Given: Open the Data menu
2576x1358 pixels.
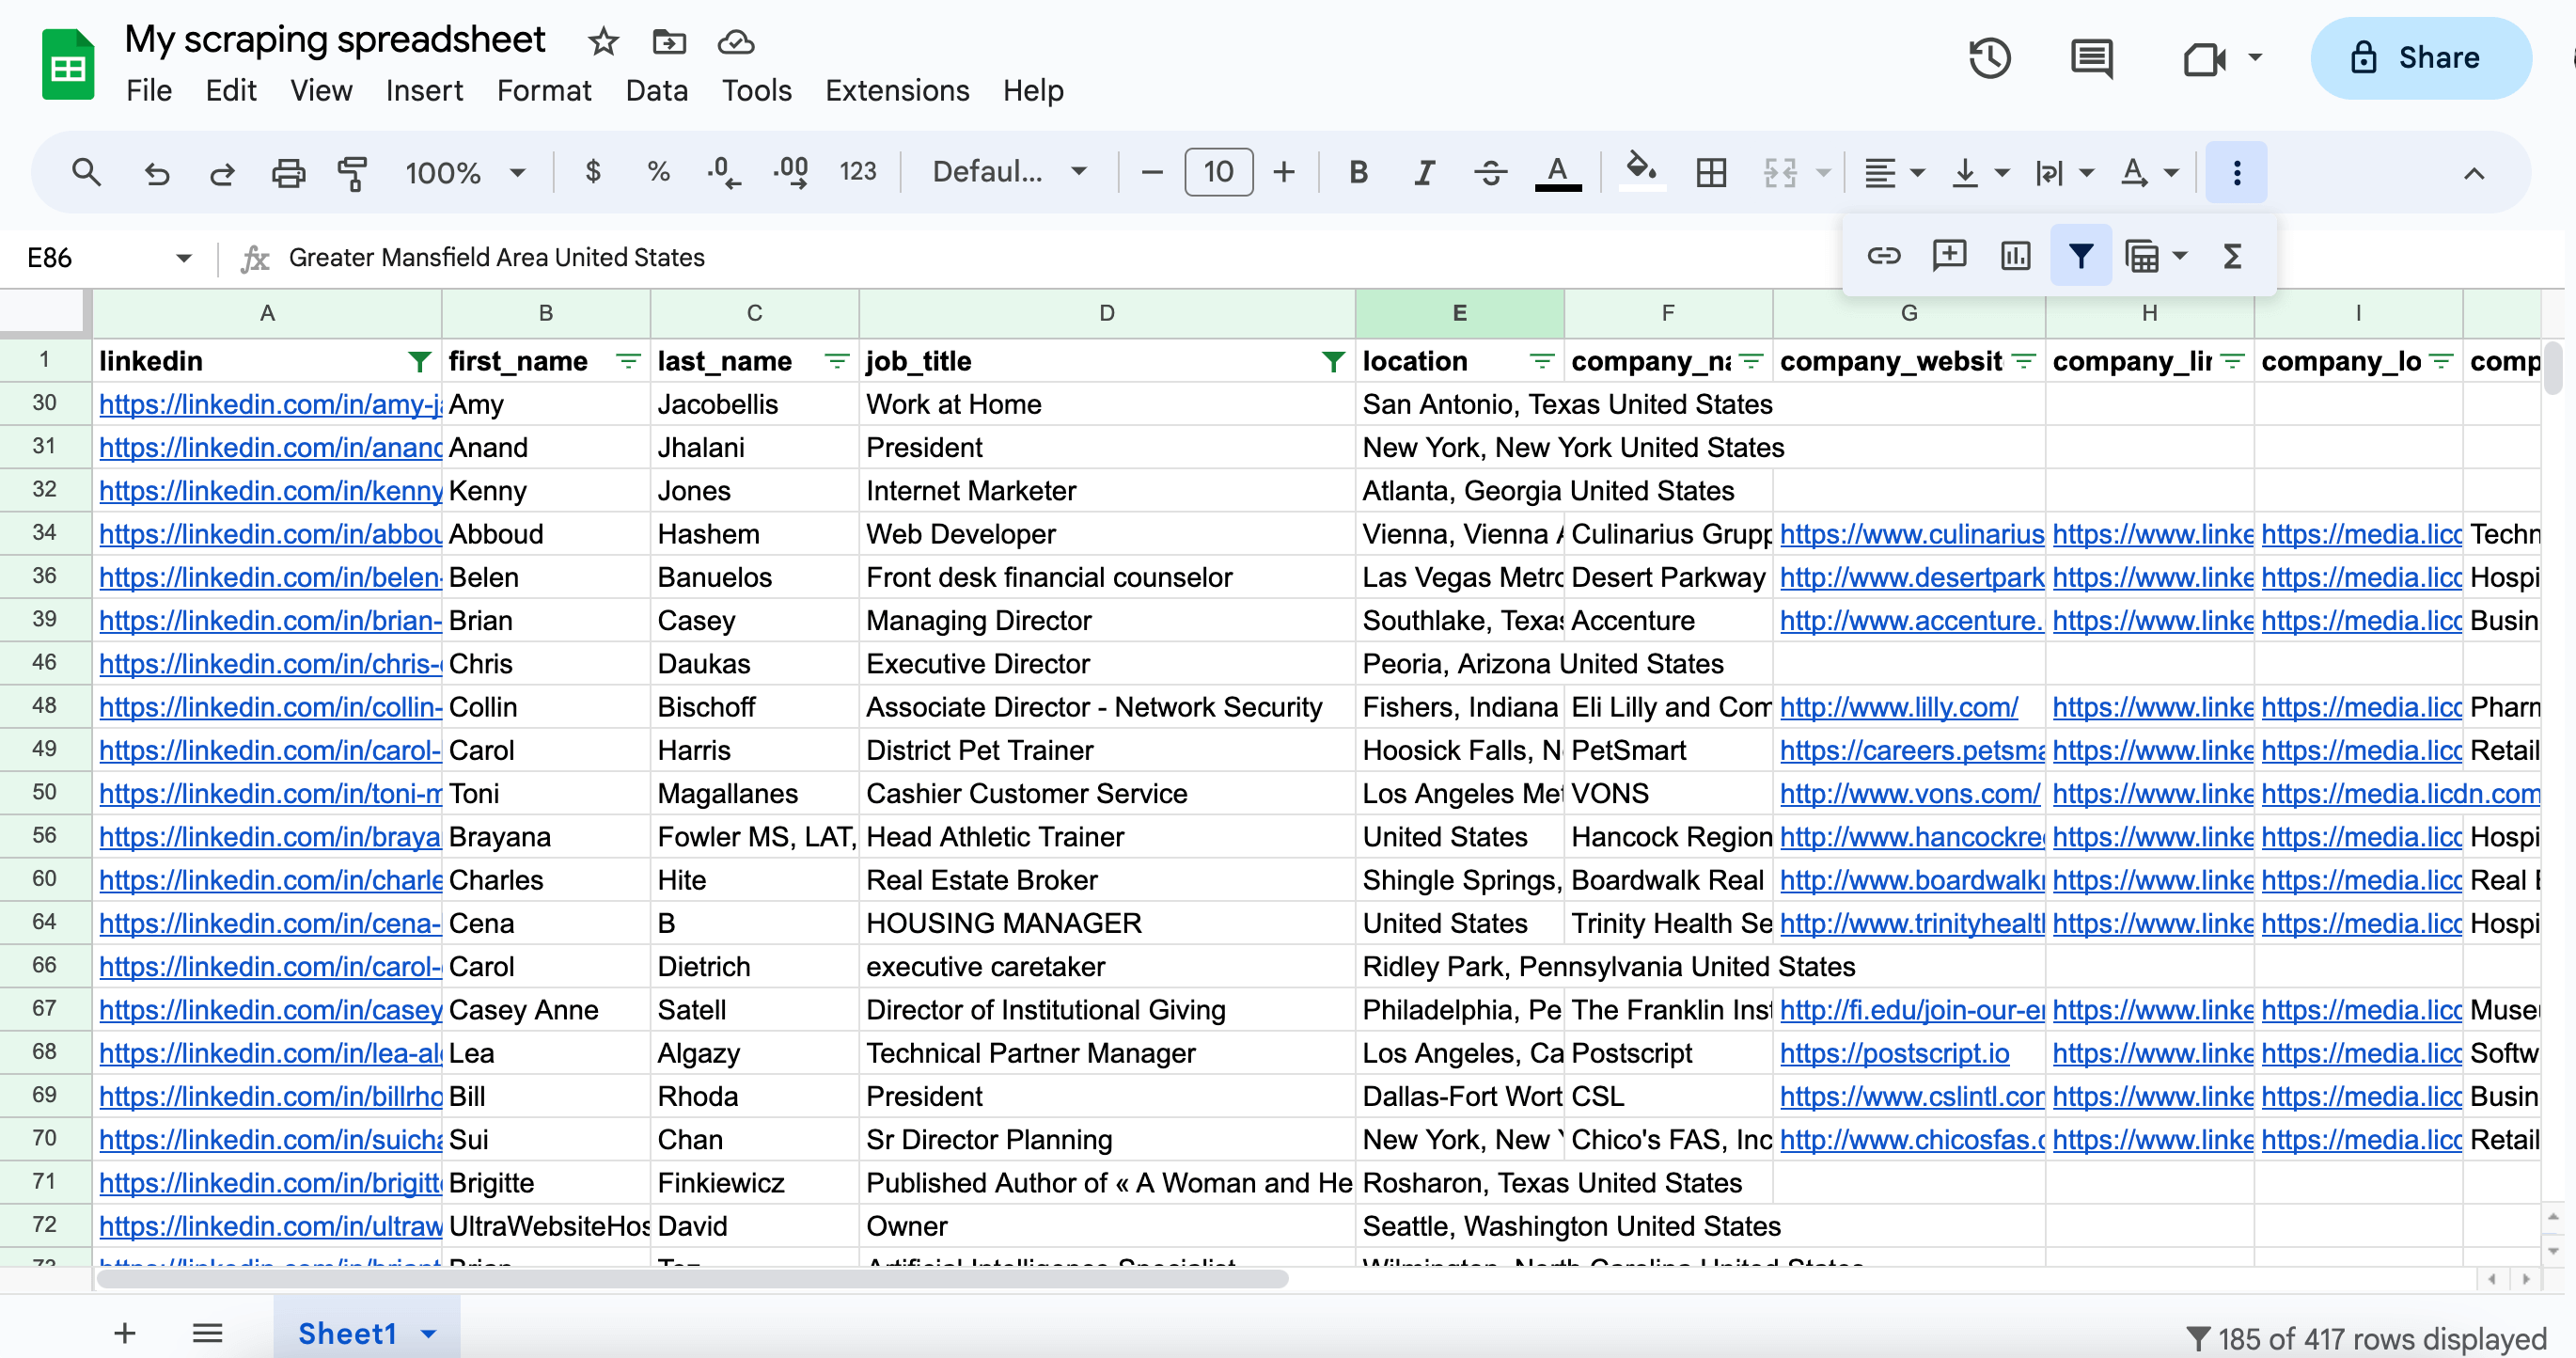Looking at the screenshot, I should click(x=656, y=90).
